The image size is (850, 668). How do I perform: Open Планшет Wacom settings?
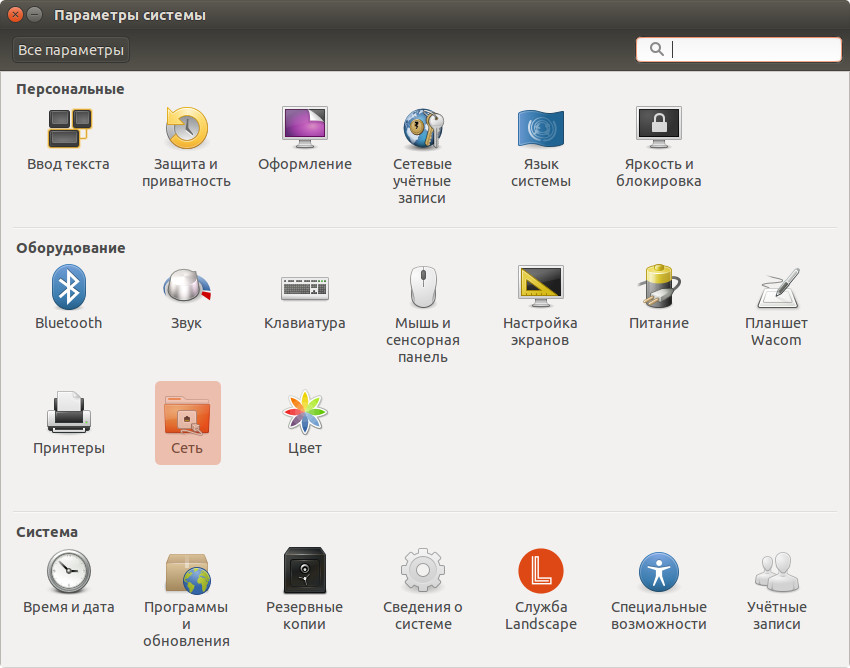[776, 288]
